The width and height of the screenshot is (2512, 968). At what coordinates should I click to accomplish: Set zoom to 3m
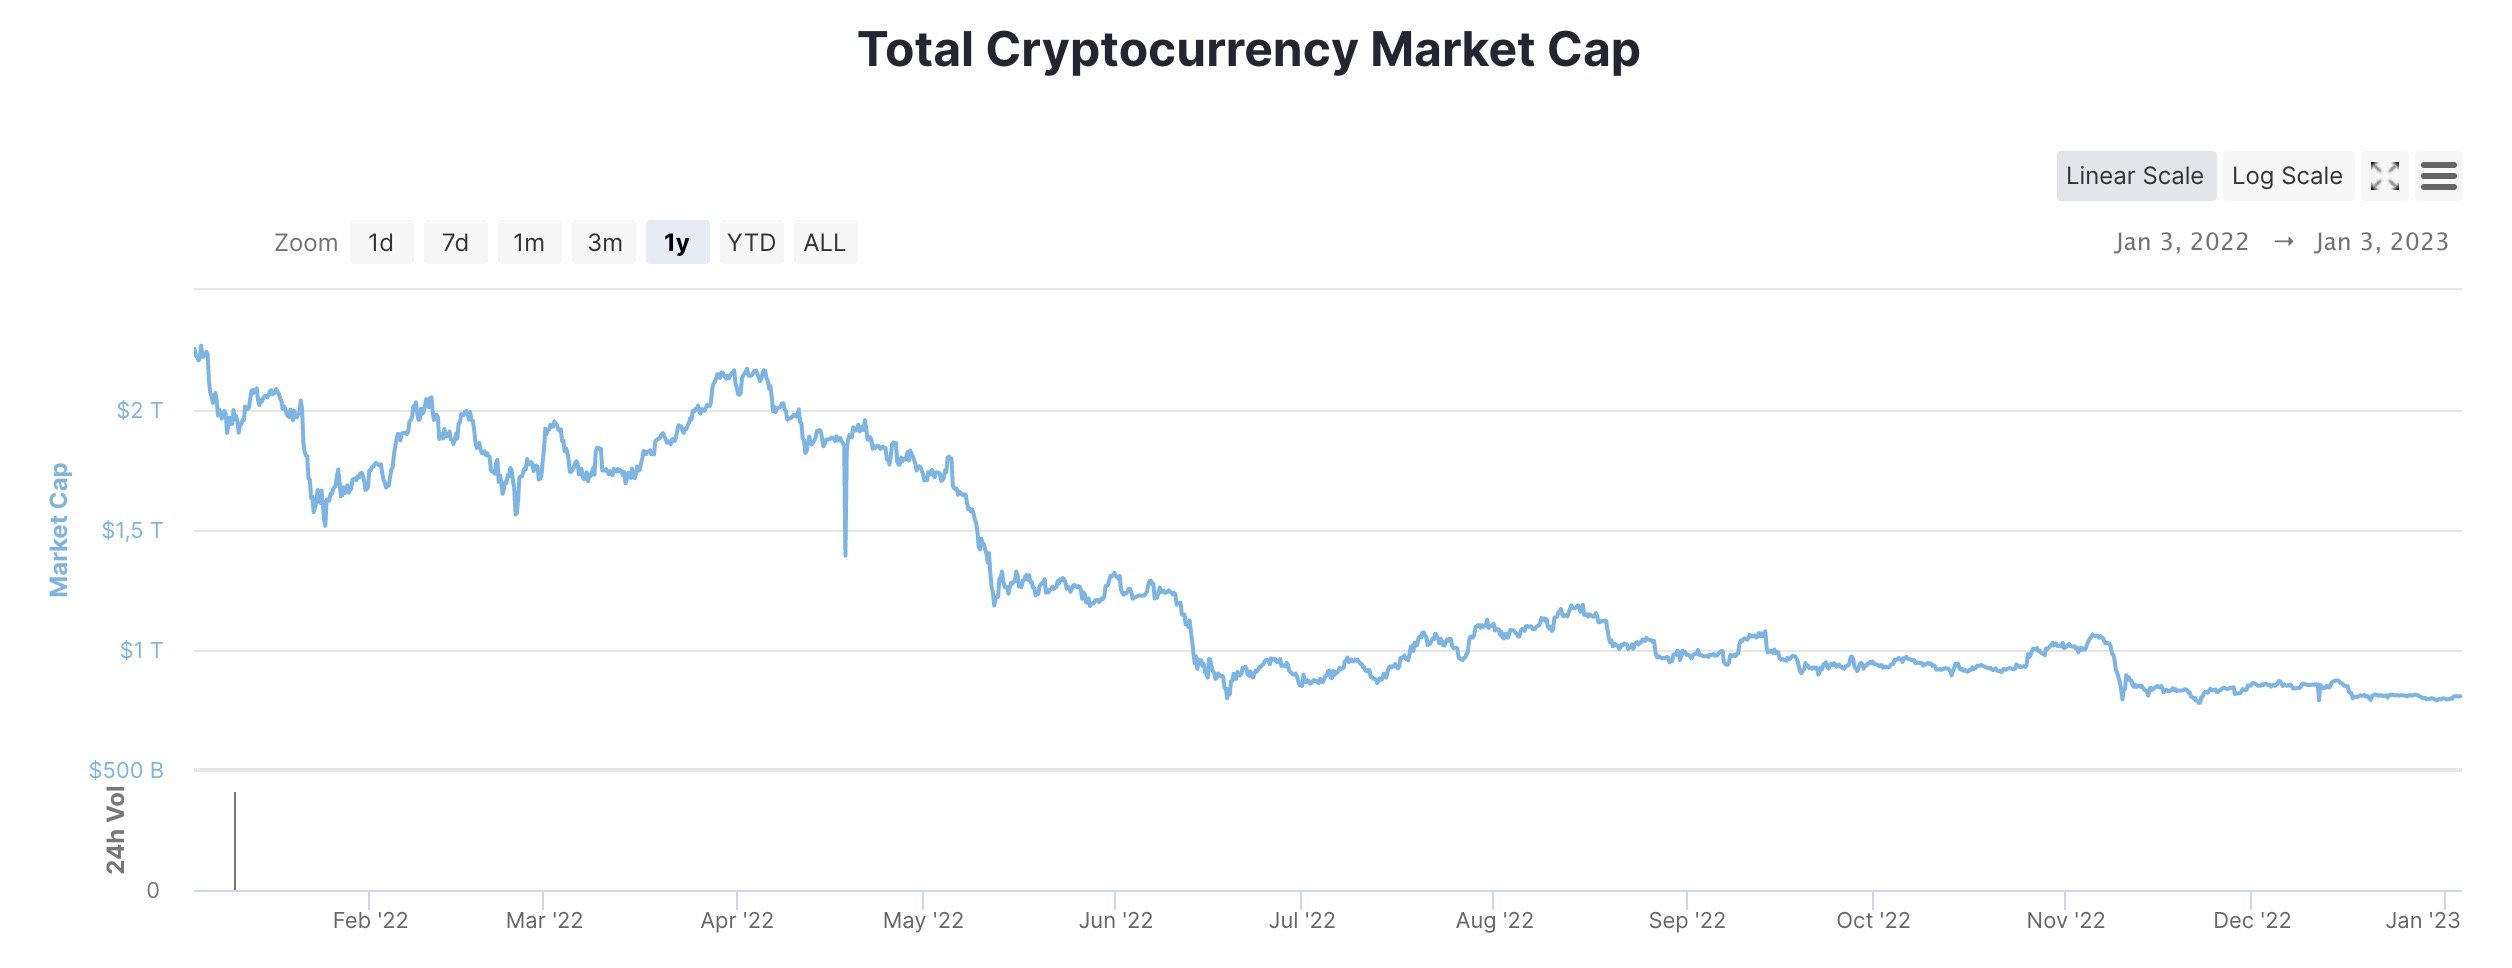(x=604, y=243)
